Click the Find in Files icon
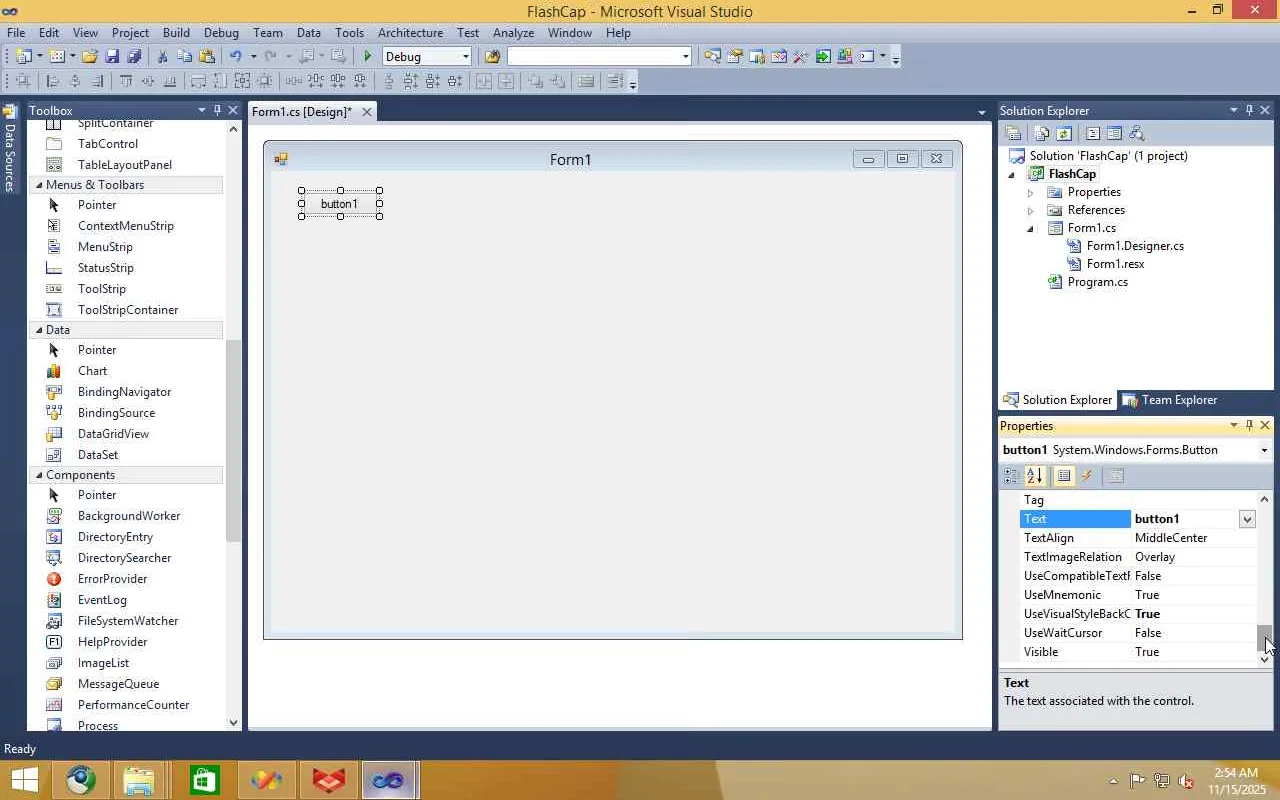Screen dimensions: 1280x800 coord(491,56)
